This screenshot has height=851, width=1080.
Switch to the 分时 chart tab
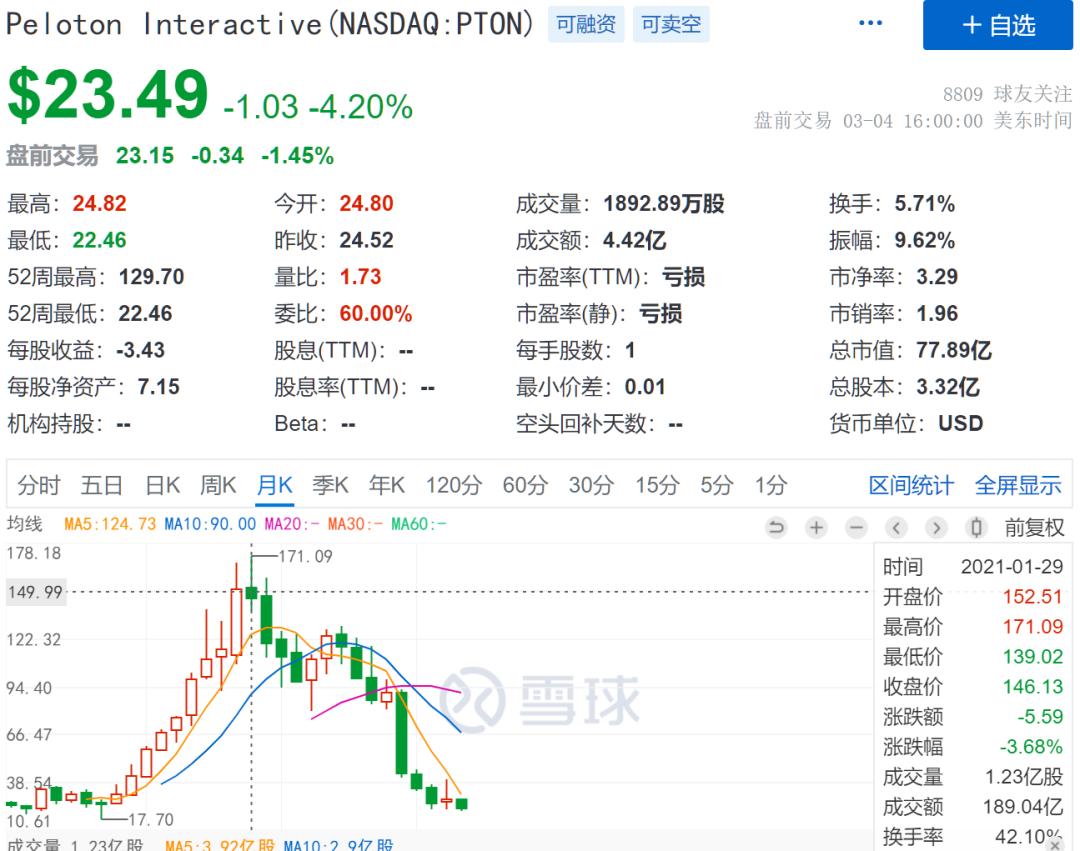click(x=39, y=485)
